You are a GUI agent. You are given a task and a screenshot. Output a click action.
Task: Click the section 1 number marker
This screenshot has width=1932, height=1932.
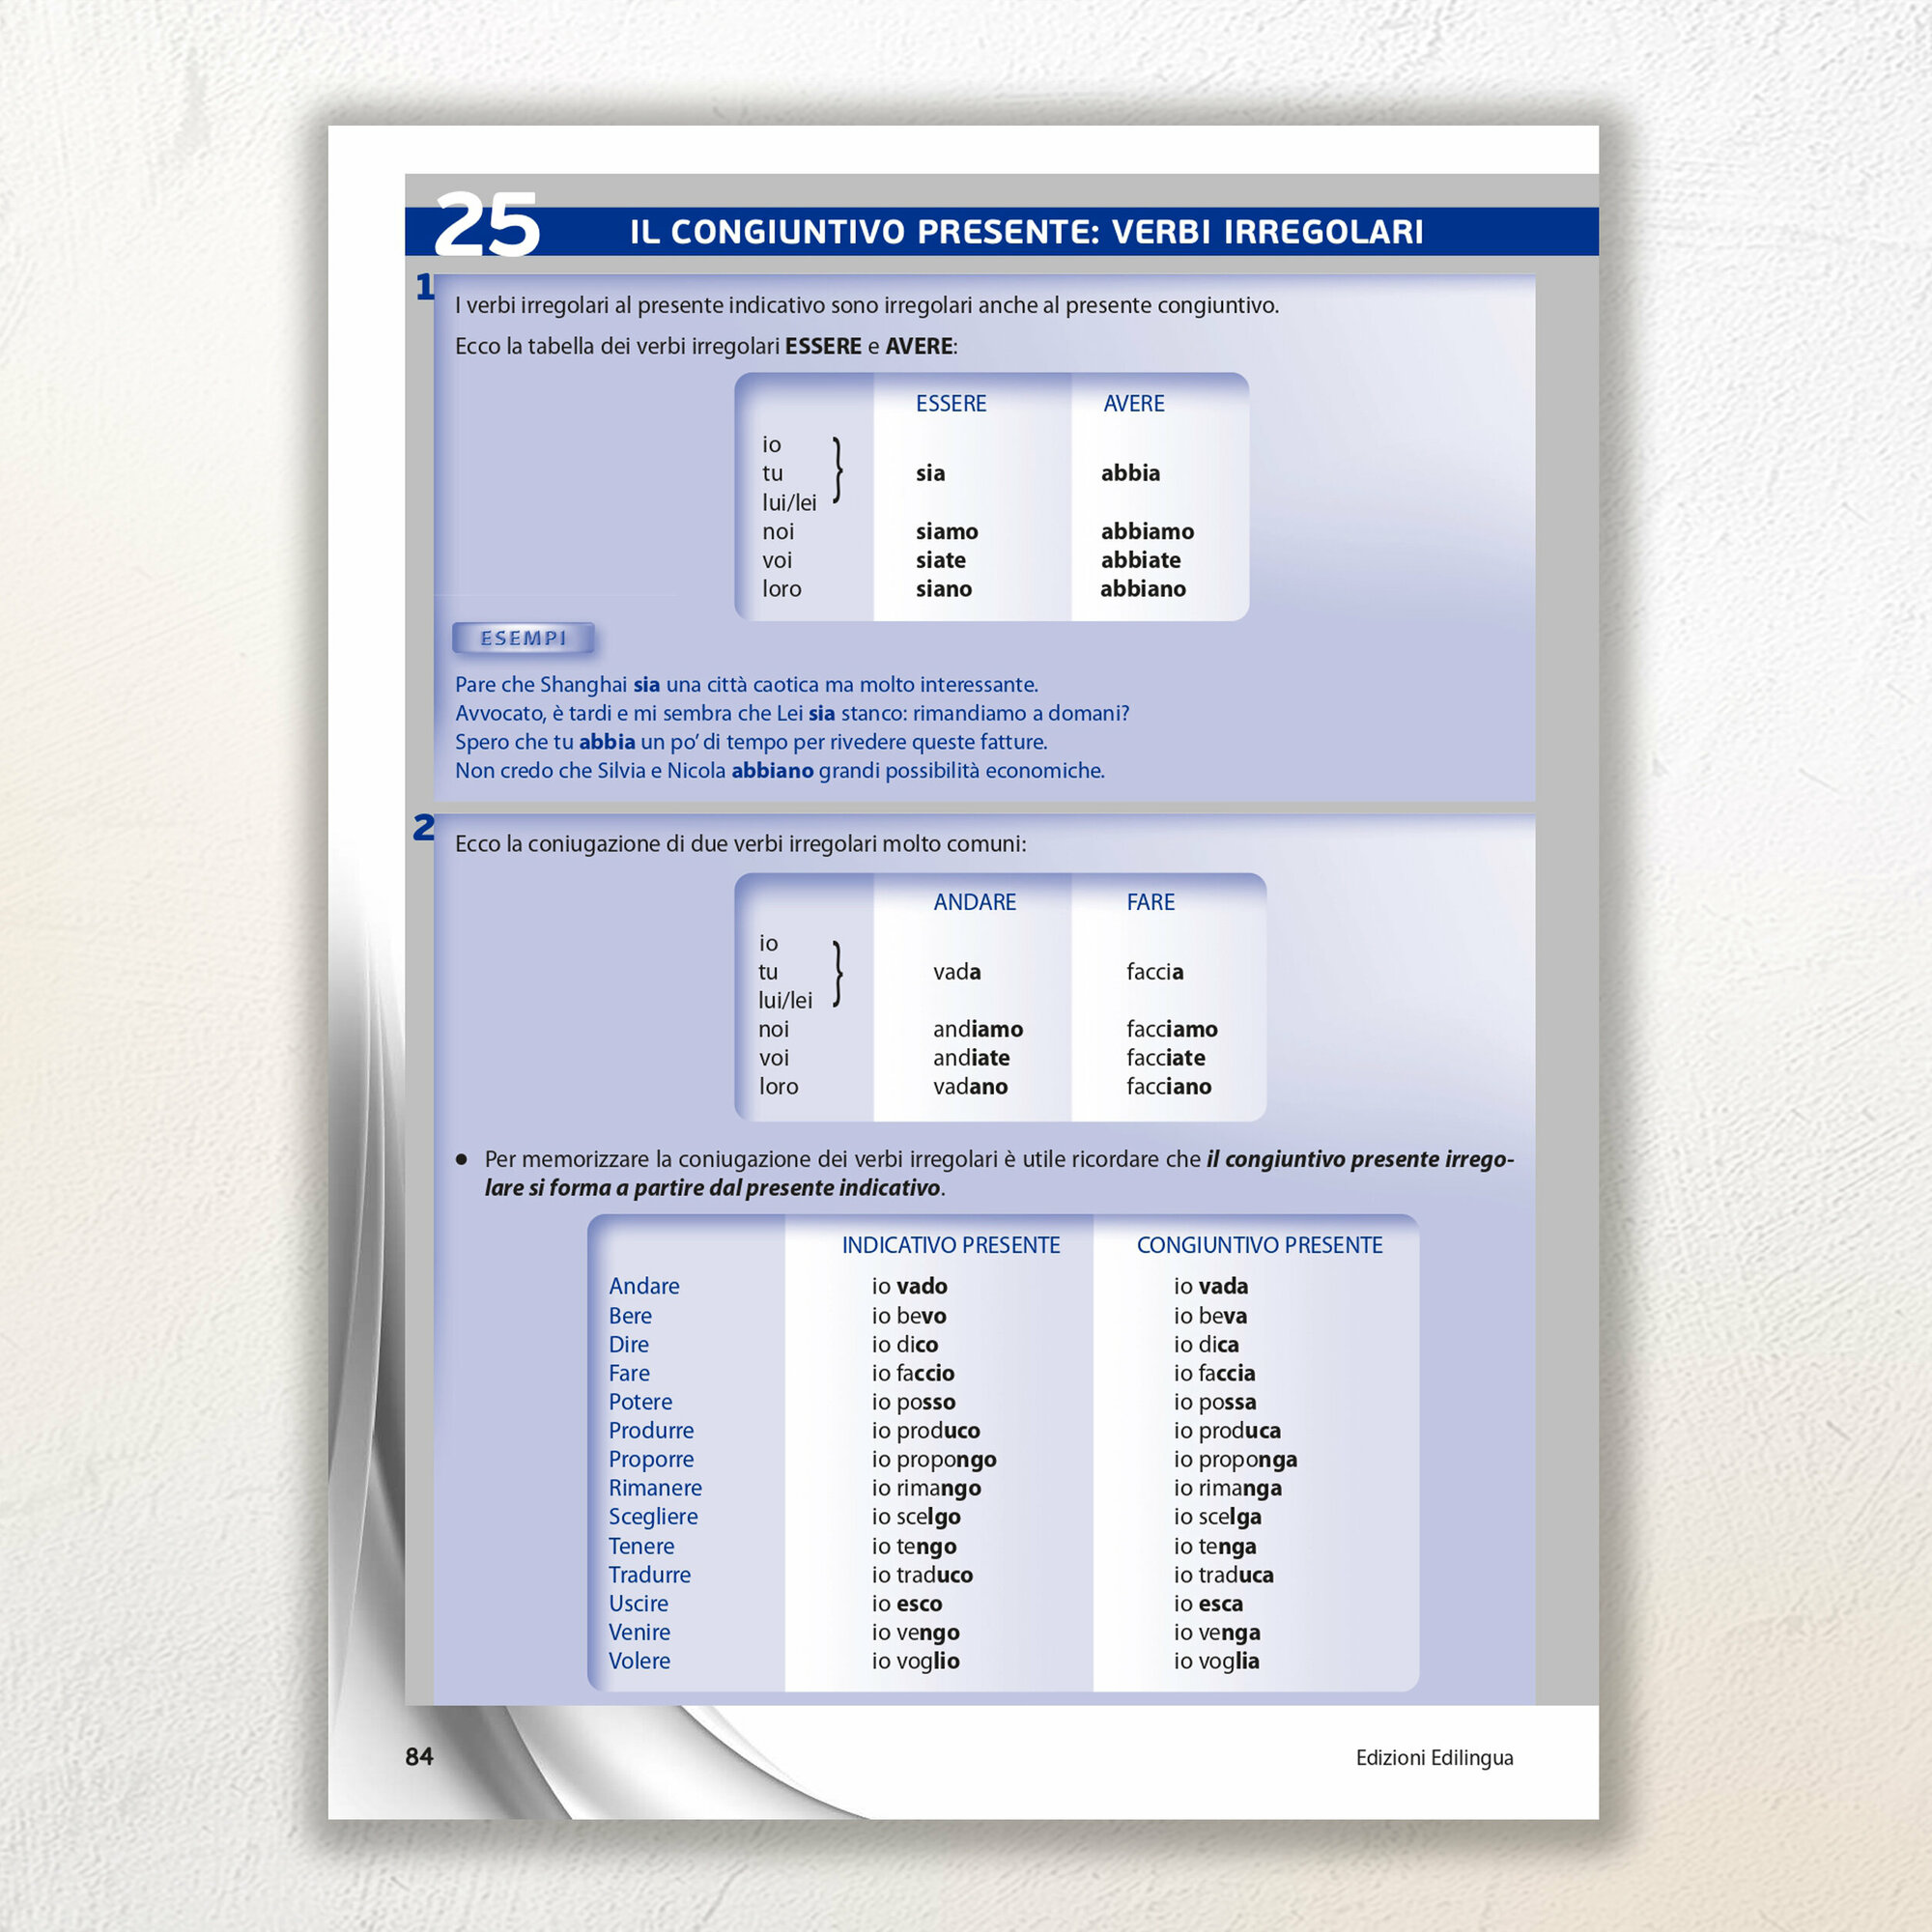point(424,287)
